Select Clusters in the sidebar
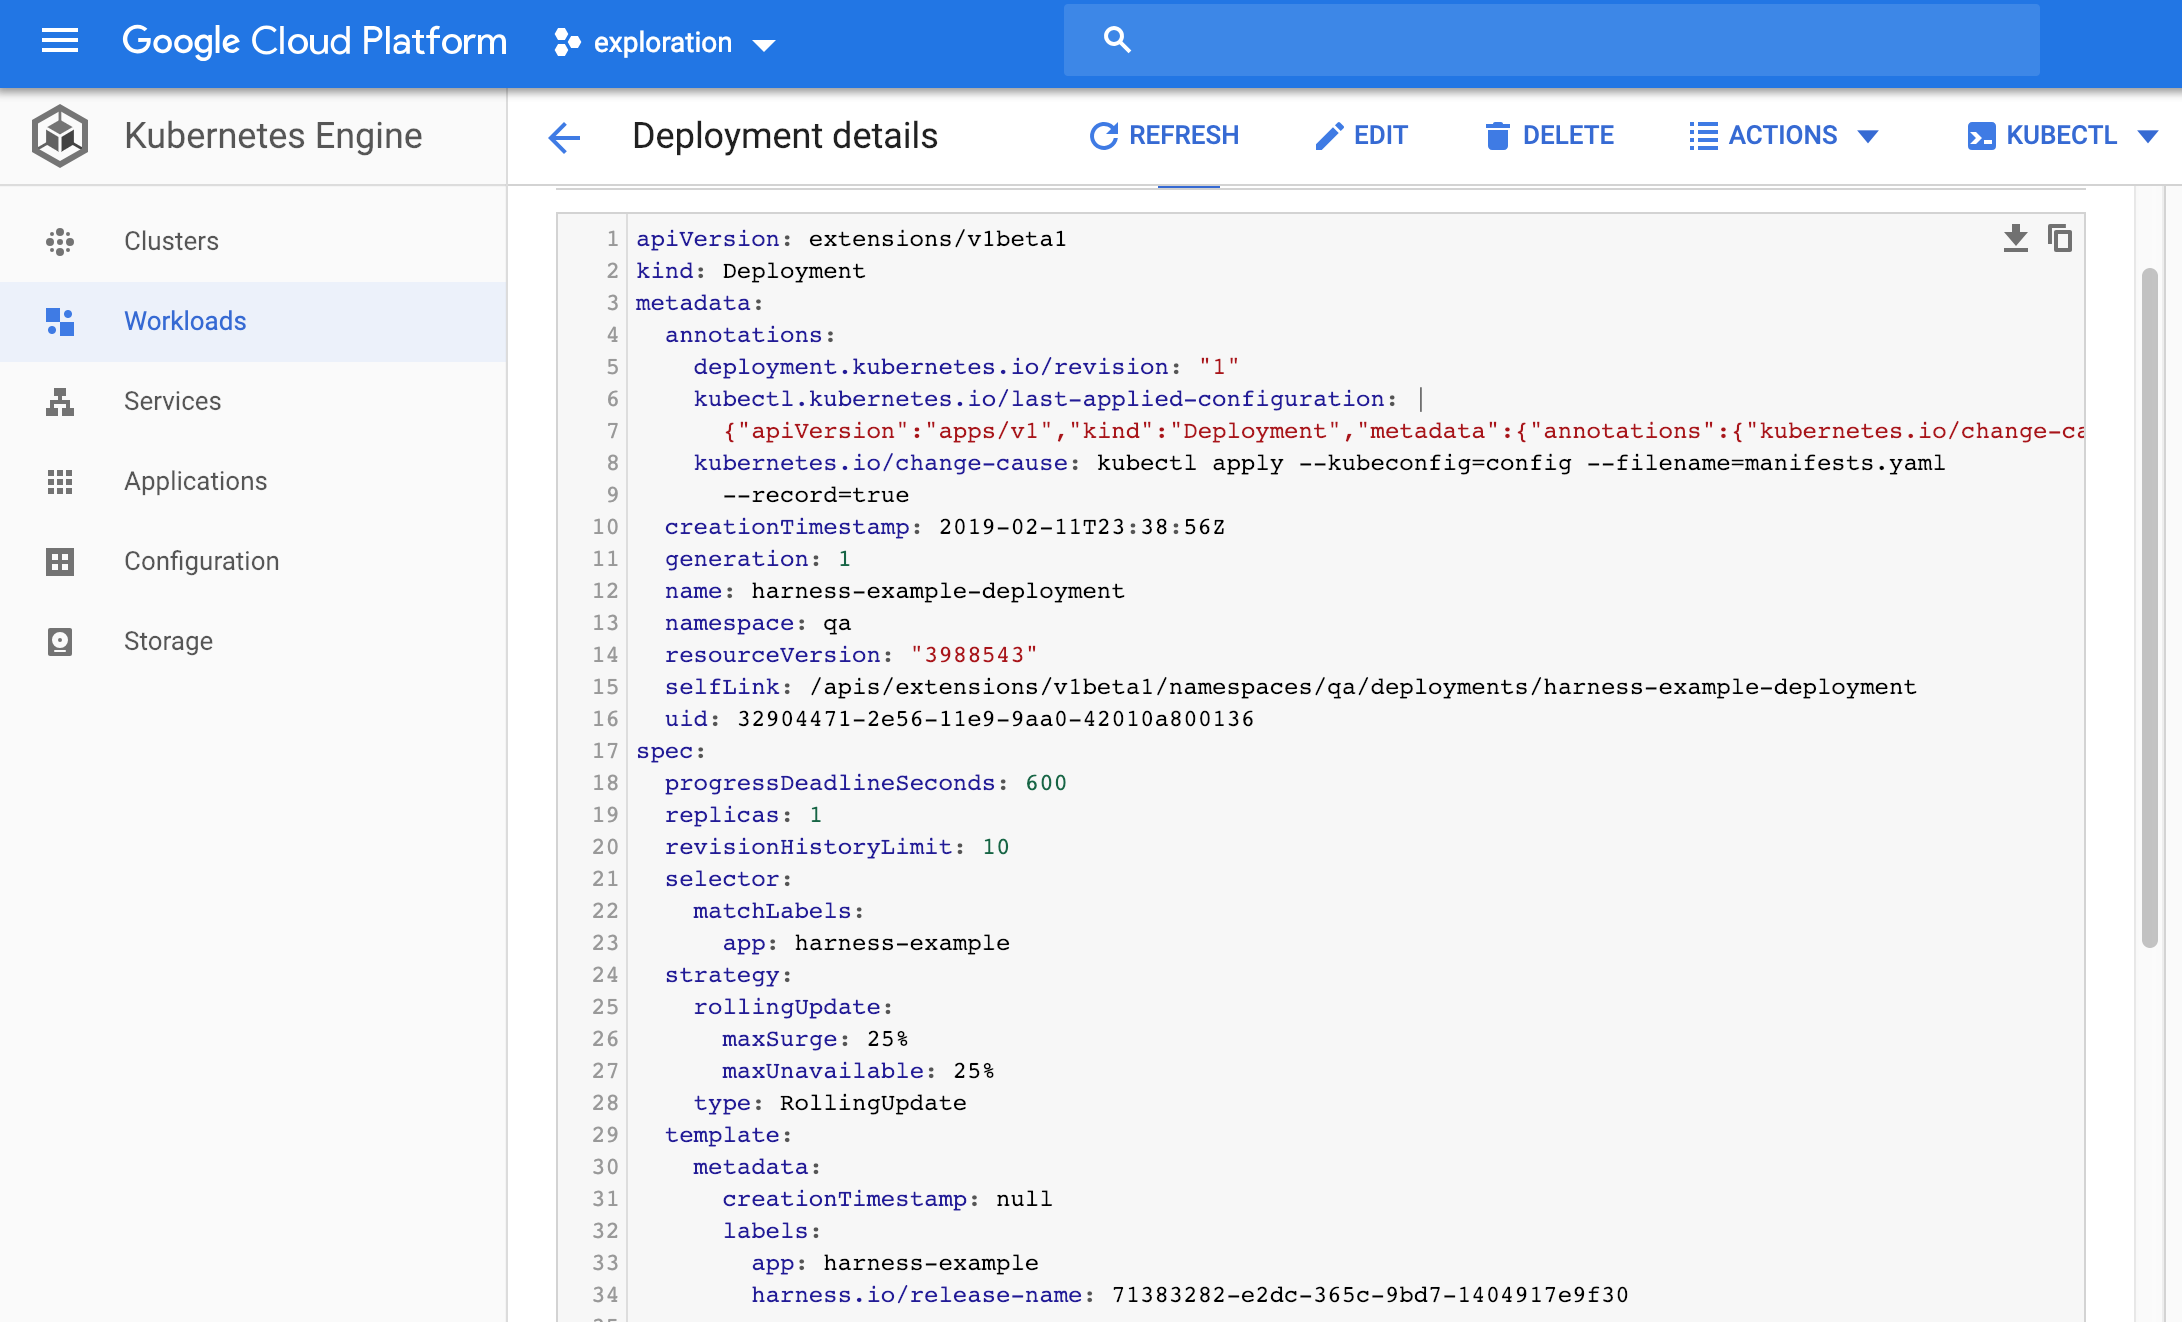Image resolution: width=2182 pixels, height=1322 pixels. 253,241
